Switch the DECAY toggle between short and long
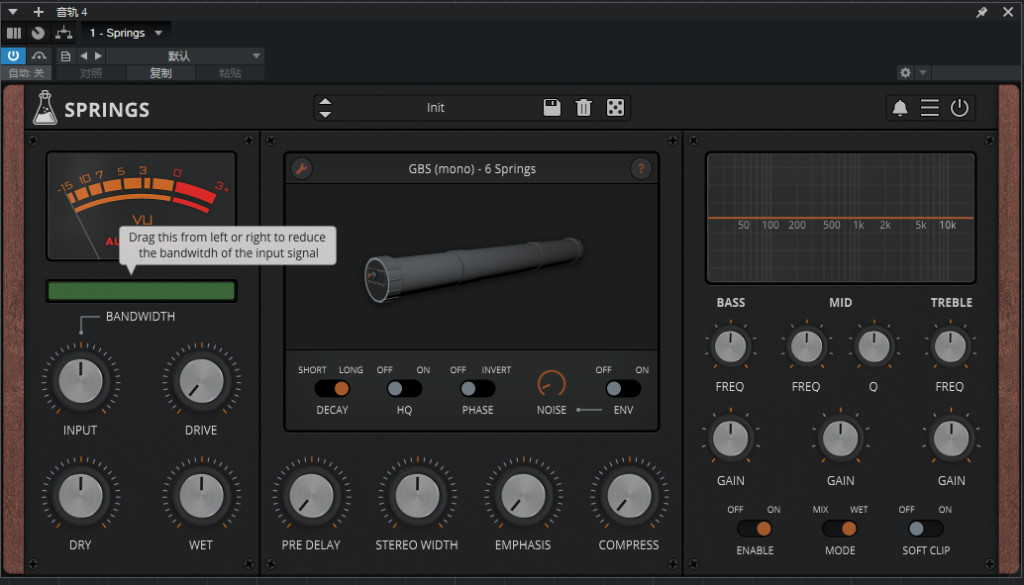Viewport: 1024px width, 585px height. (x=332, y=388)
